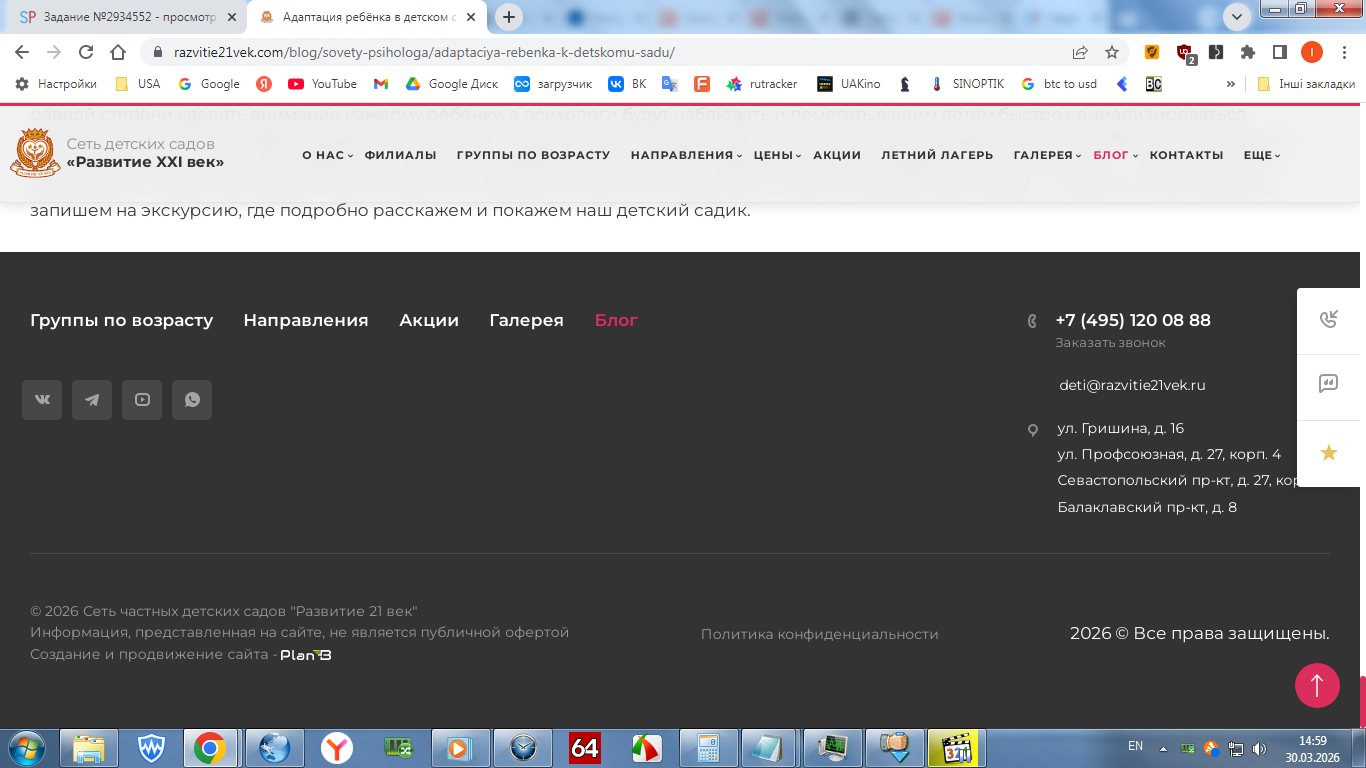Image resolution: width=1366 pixels, height=768 pixels.
Task: Click the footer Блог link
Action: point(616,320)
